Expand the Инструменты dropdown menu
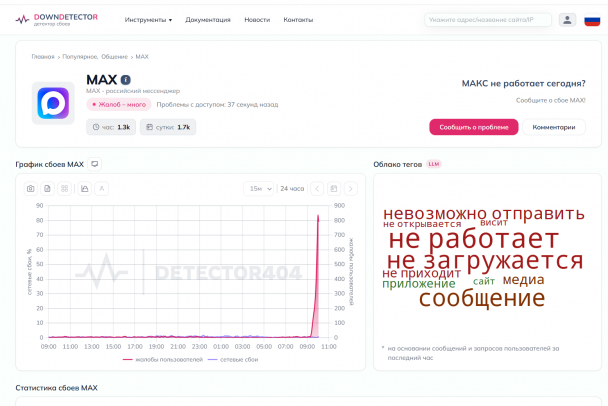 coord(148,19)
